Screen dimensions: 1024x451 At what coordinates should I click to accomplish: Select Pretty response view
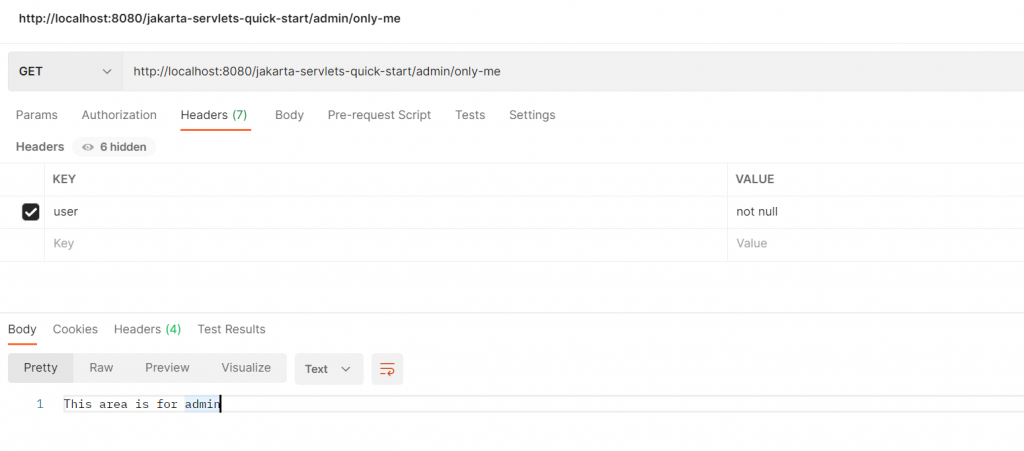(40, 368)
